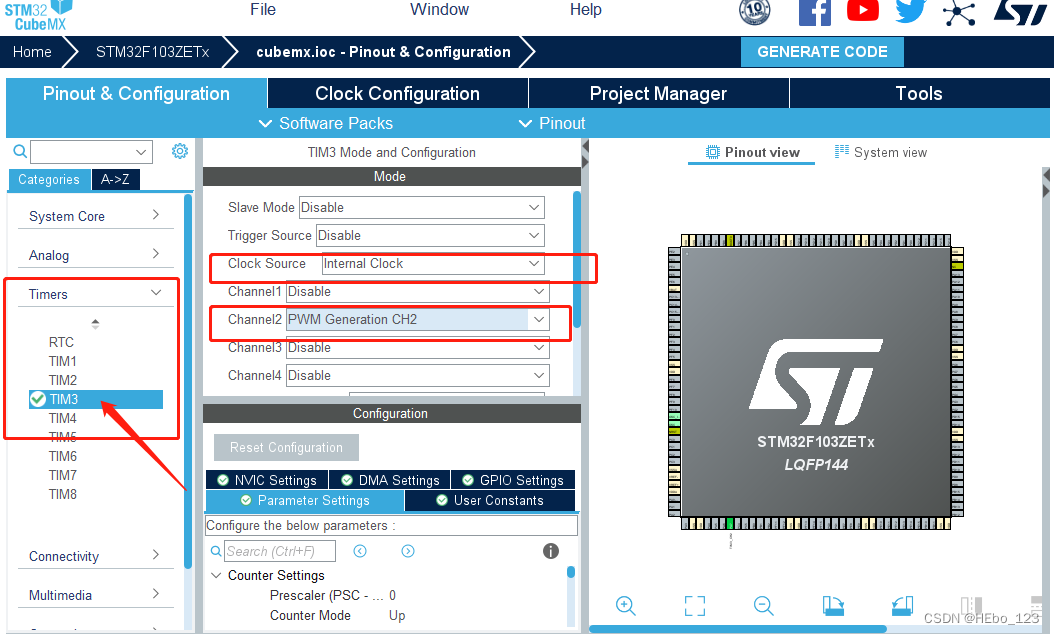Open the Window menu

440,9
